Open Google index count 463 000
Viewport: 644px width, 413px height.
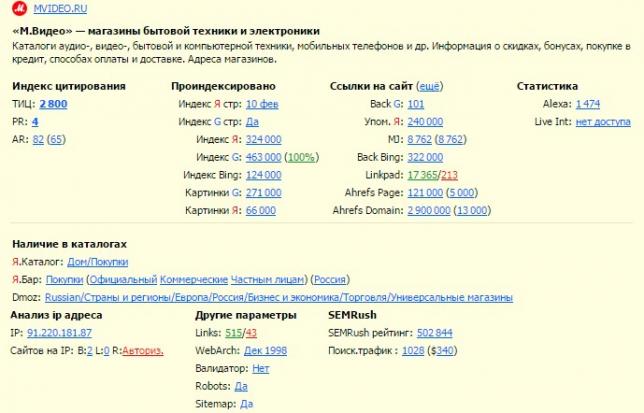coord(264,157)
